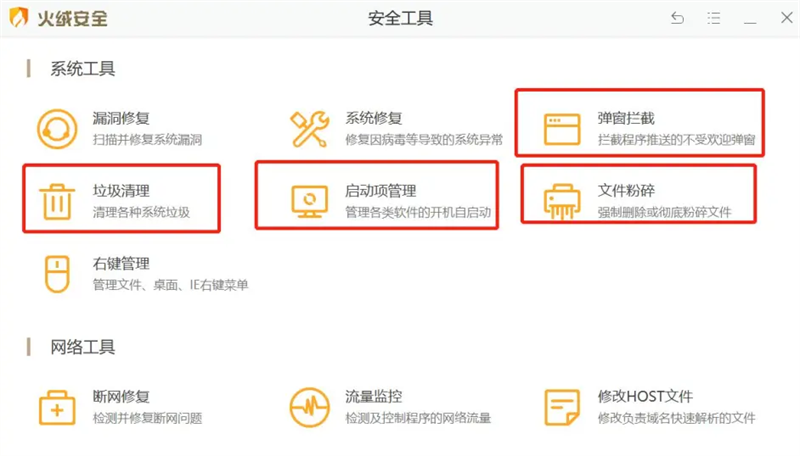Open the 弹窗拦截 popup blocker title
Screen dimensions: 800x456
click(626, 118)
